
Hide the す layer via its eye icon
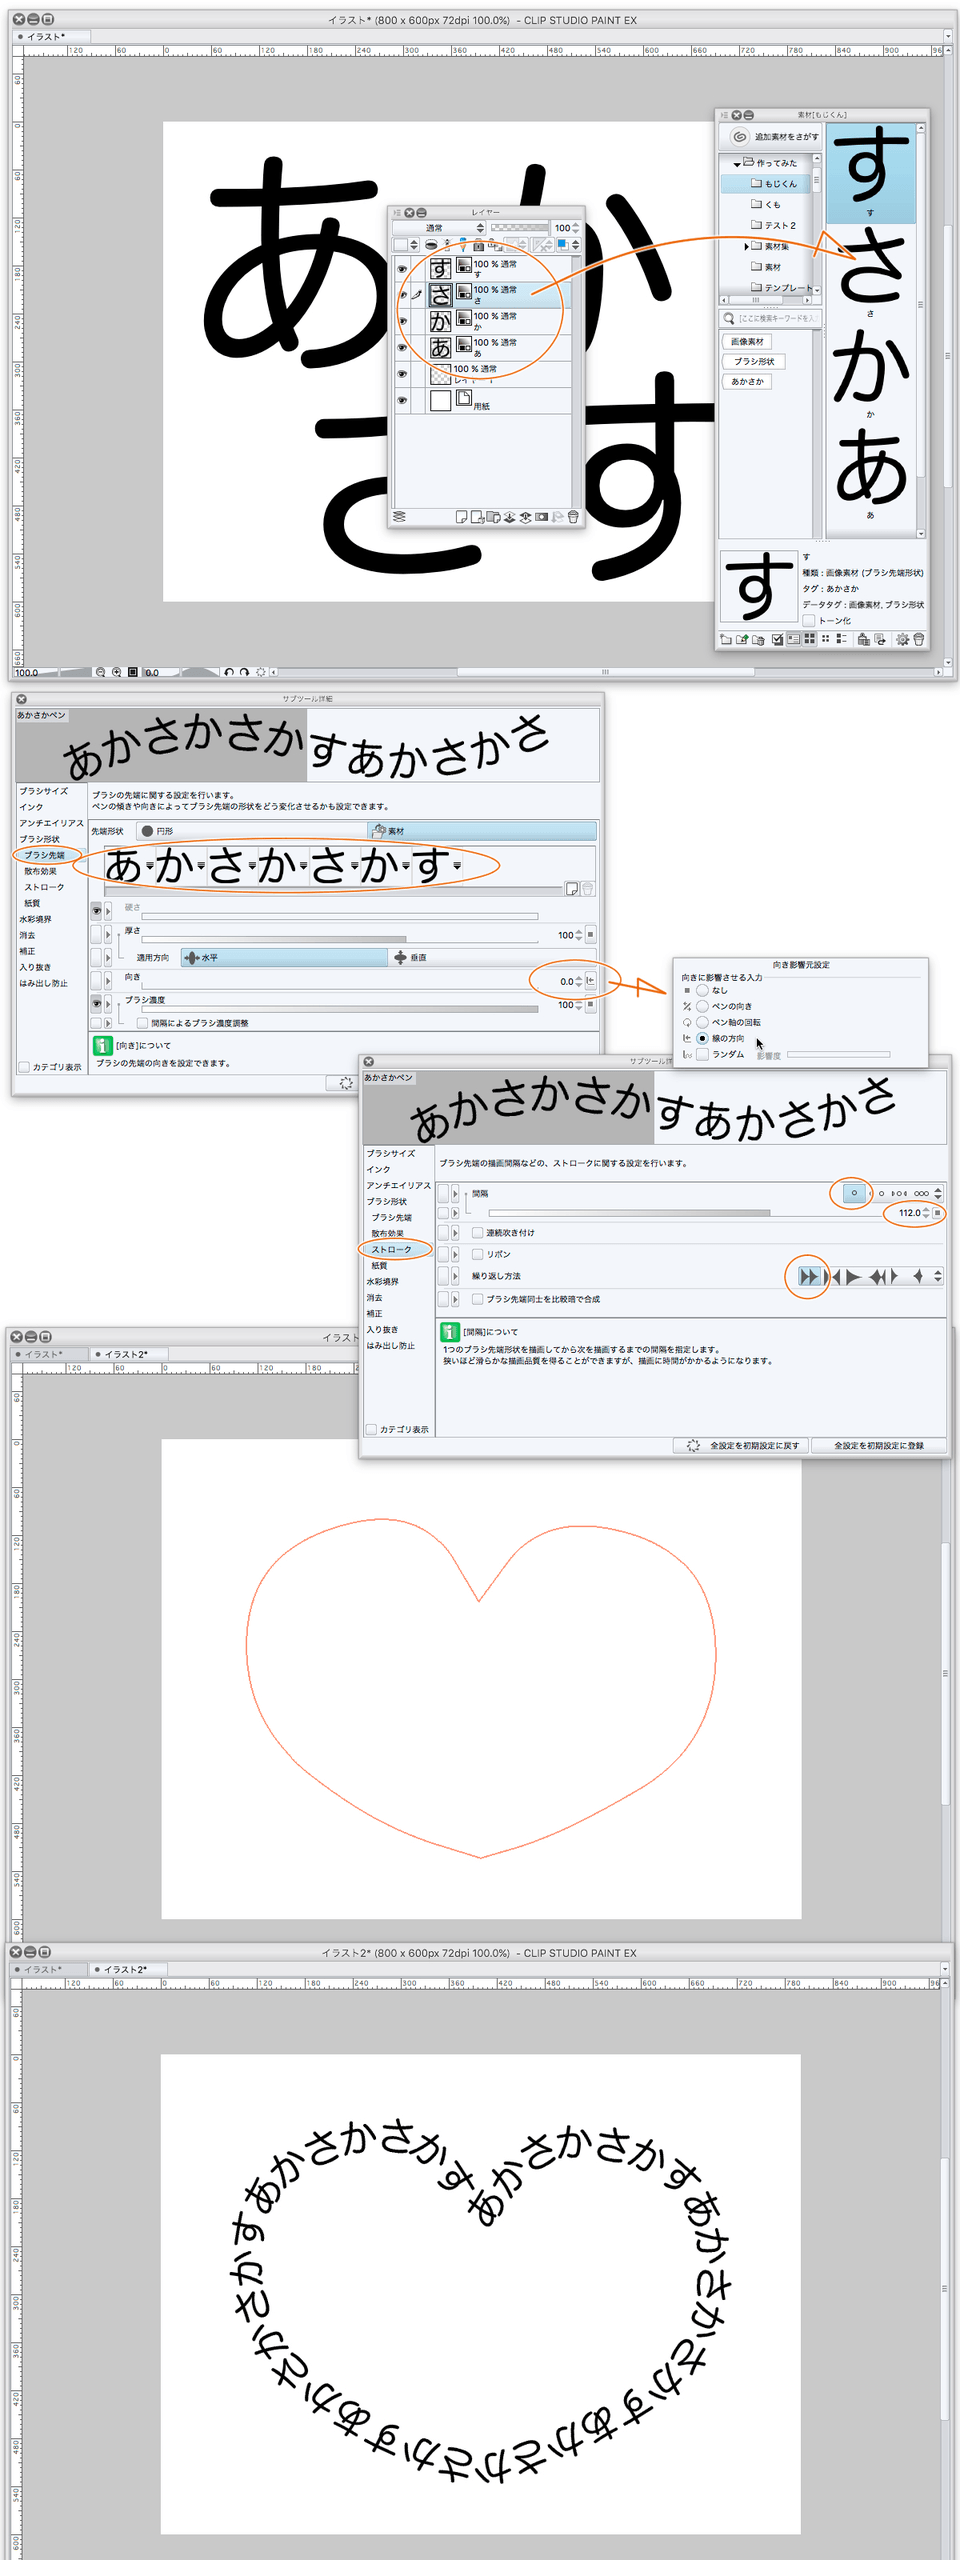[x=402, y=269]
